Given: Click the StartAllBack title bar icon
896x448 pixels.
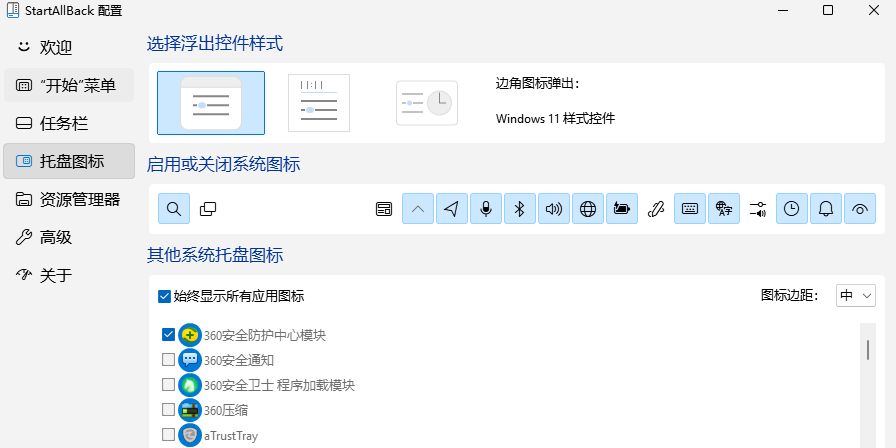Looking at the screenshot, I should click(x=13, y=10).
